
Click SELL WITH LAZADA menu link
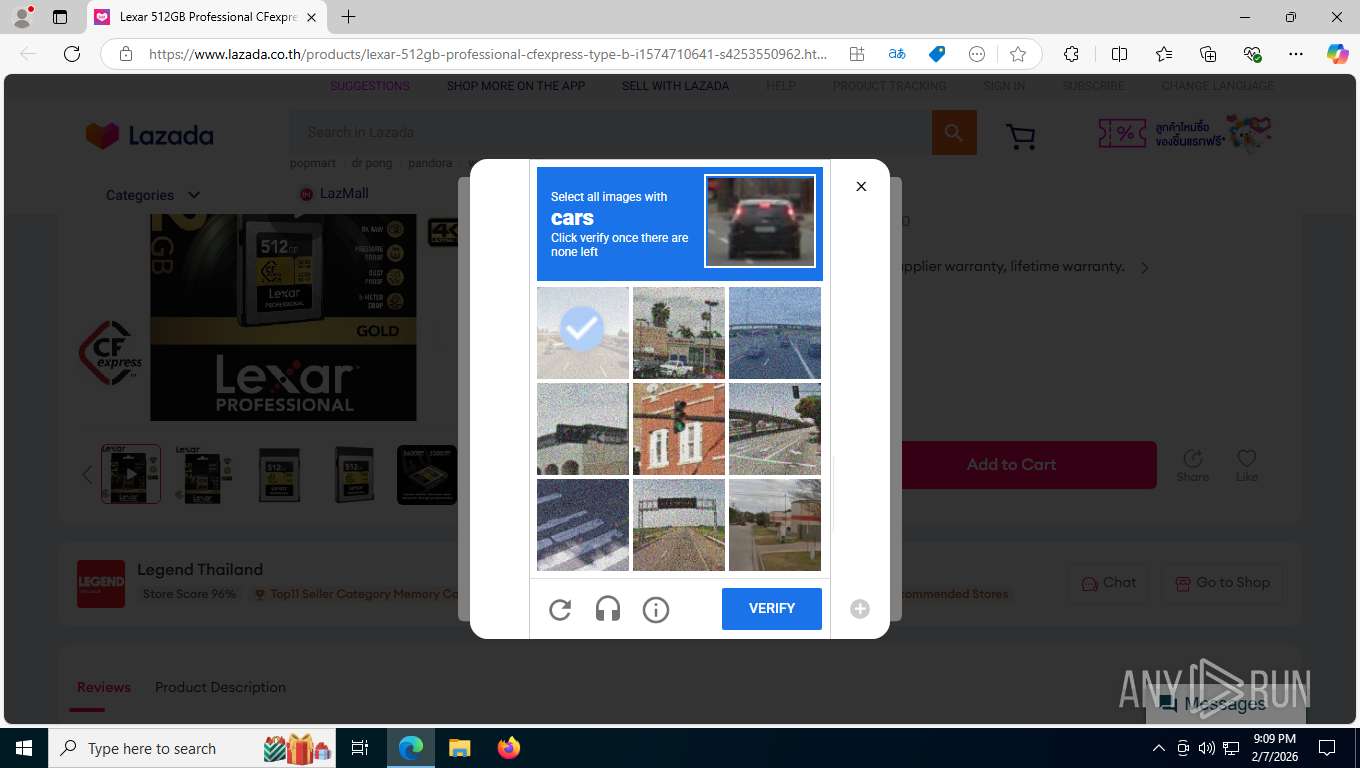tap(675, 86)
